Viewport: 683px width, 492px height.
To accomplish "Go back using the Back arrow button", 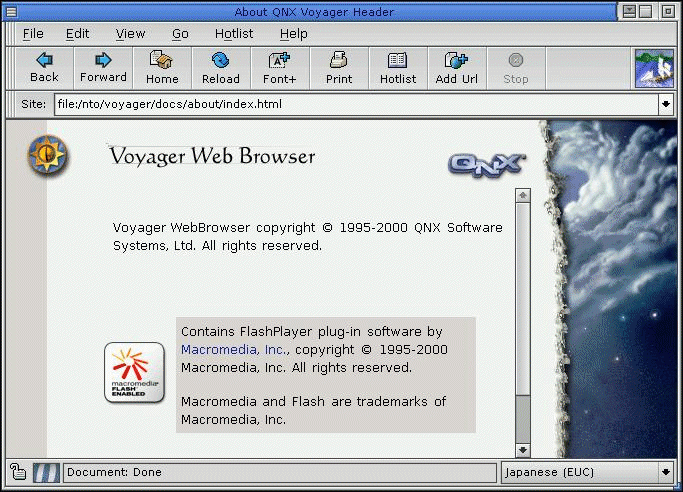I will click(44, 68).
